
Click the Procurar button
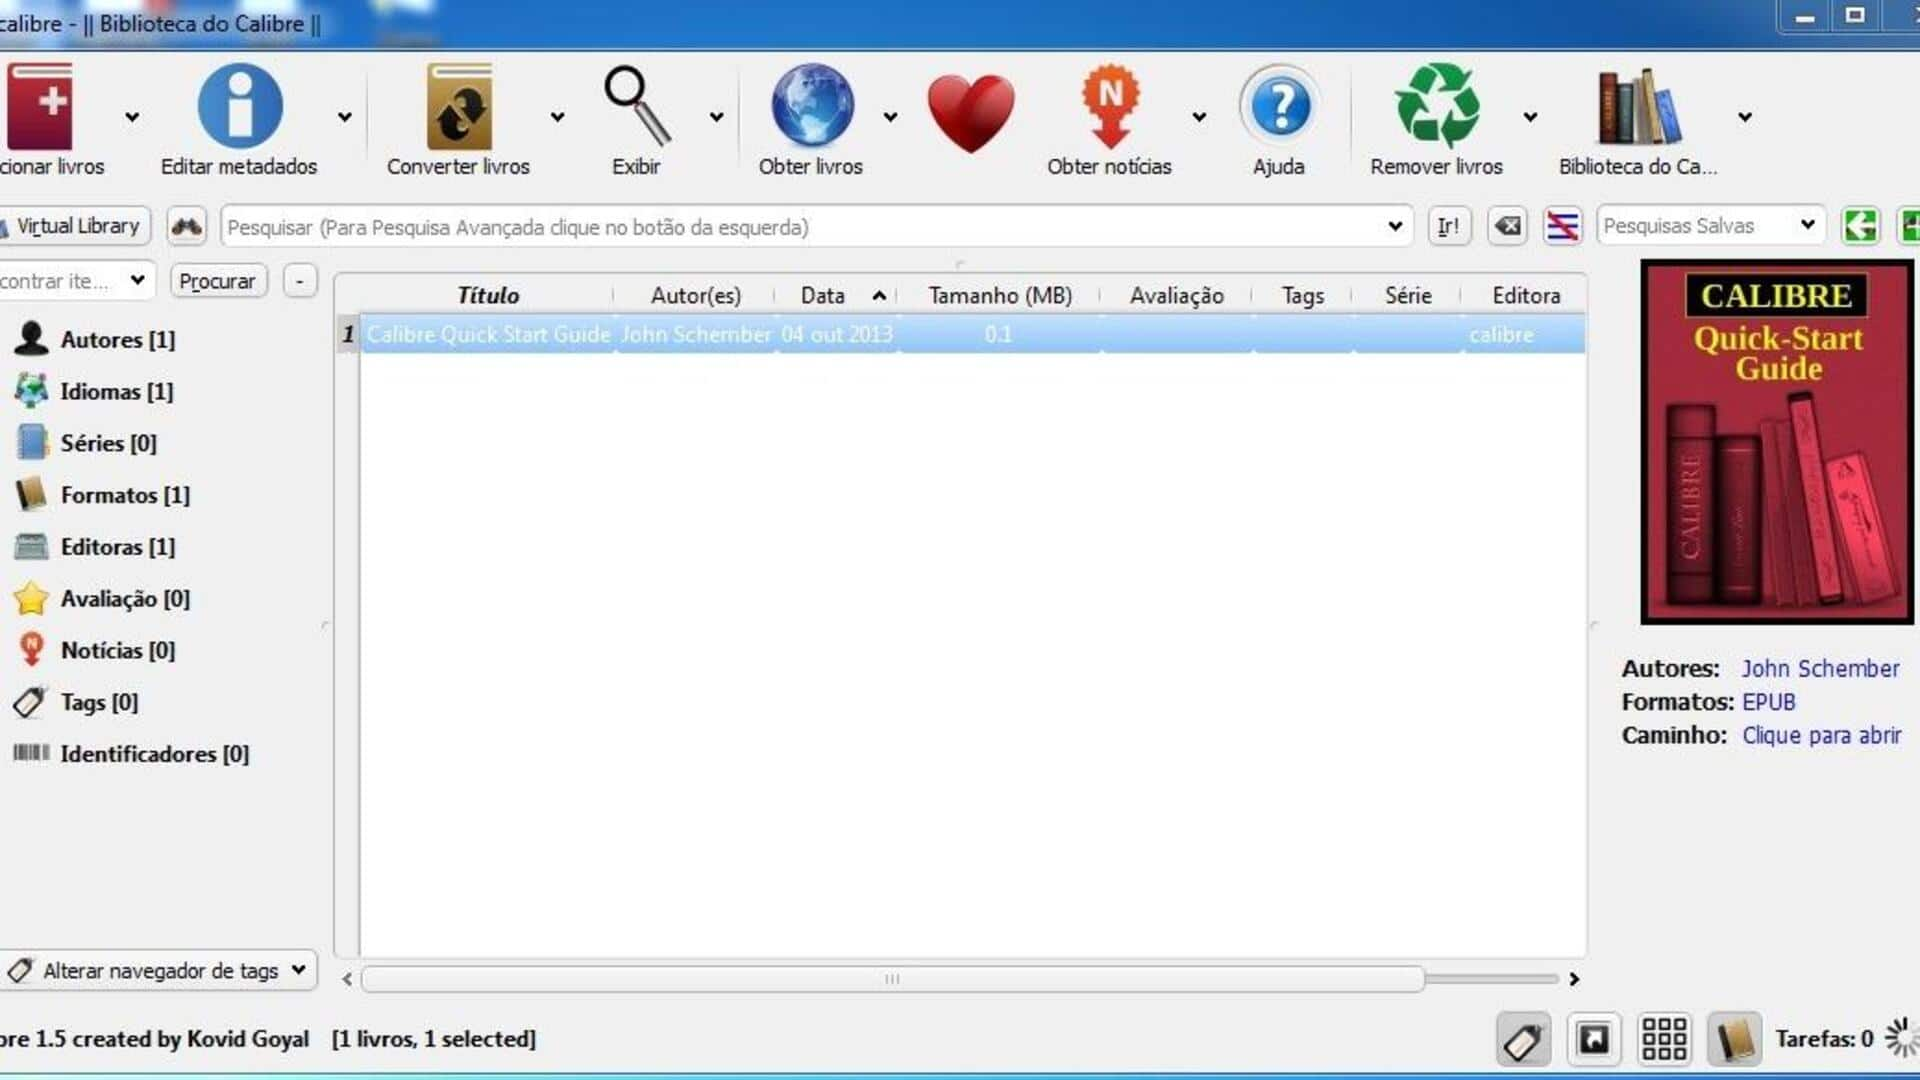tap(218, 281)
